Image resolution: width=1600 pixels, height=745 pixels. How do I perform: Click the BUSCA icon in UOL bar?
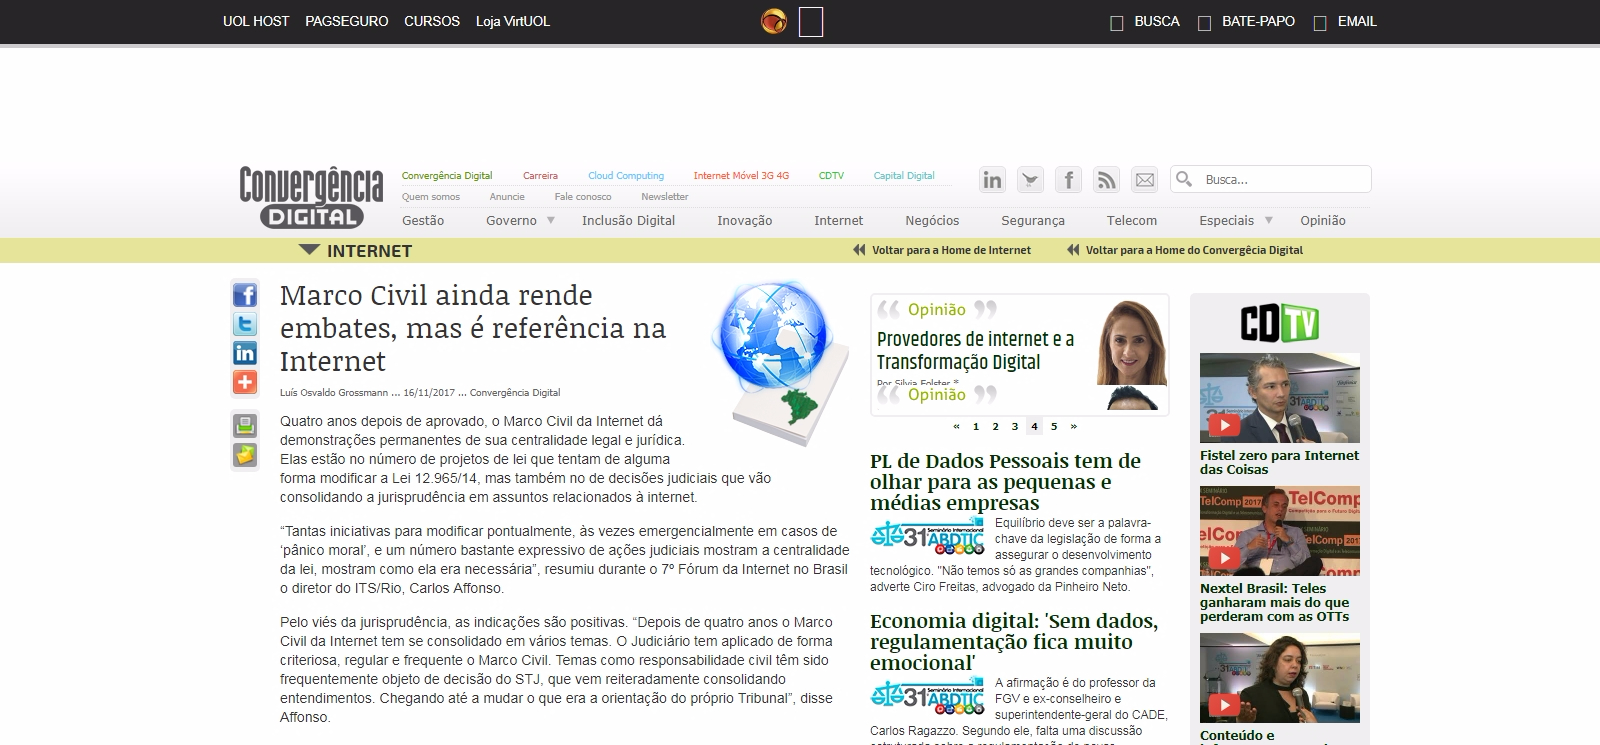[1117, 23]
